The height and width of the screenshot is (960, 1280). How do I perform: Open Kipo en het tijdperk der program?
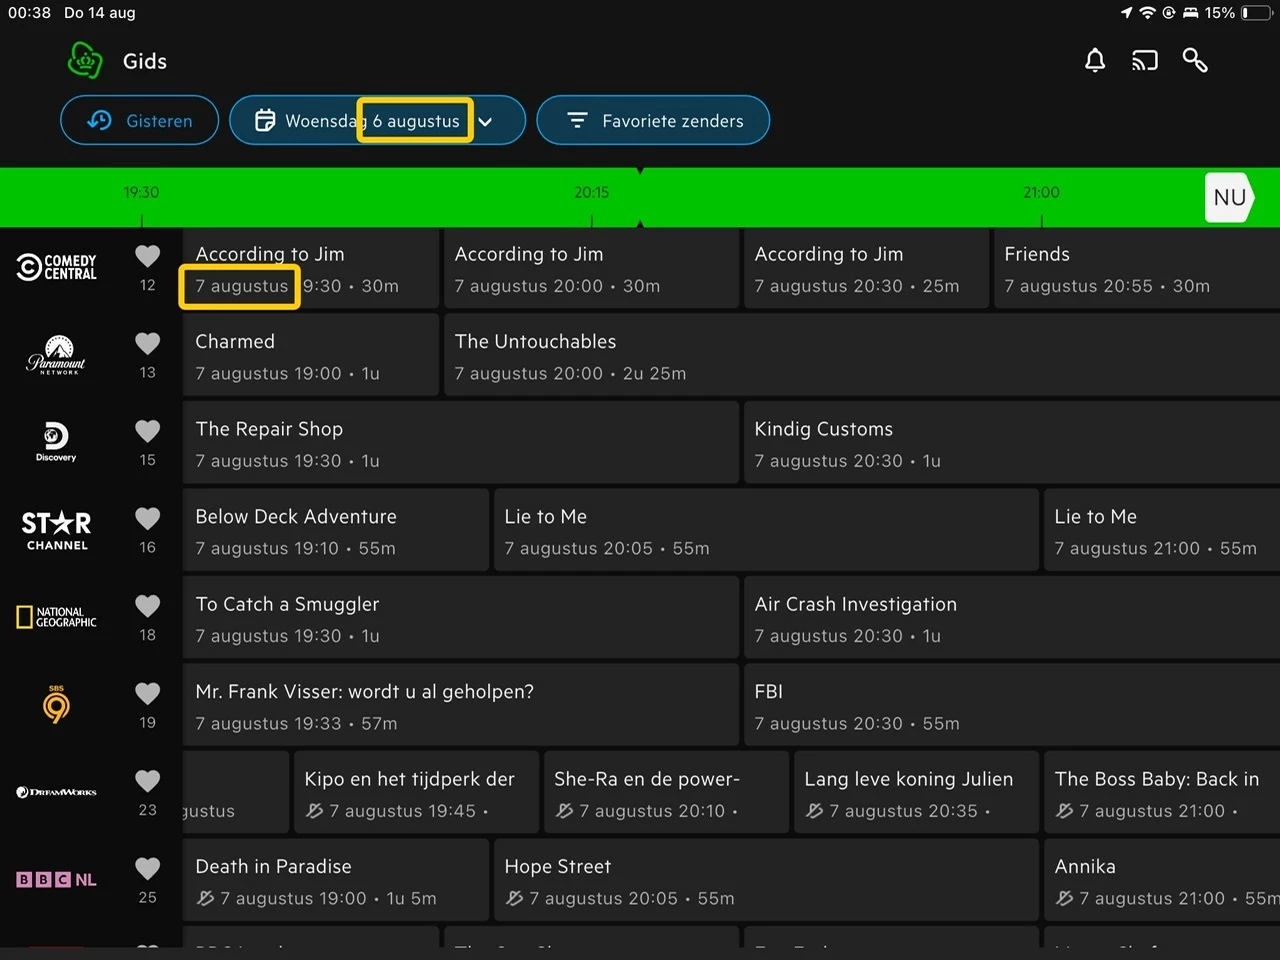pyautogui.click(x=416, y=794)
